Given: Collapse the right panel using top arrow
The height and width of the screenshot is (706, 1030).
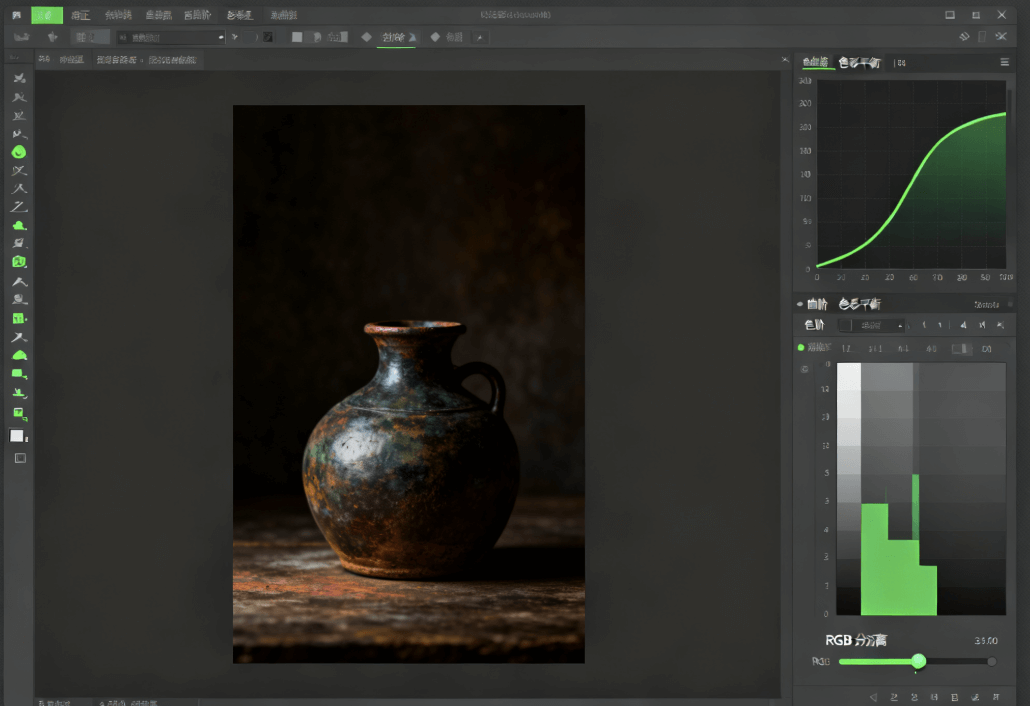Looking at the screenshot, I should coord(785,61).
